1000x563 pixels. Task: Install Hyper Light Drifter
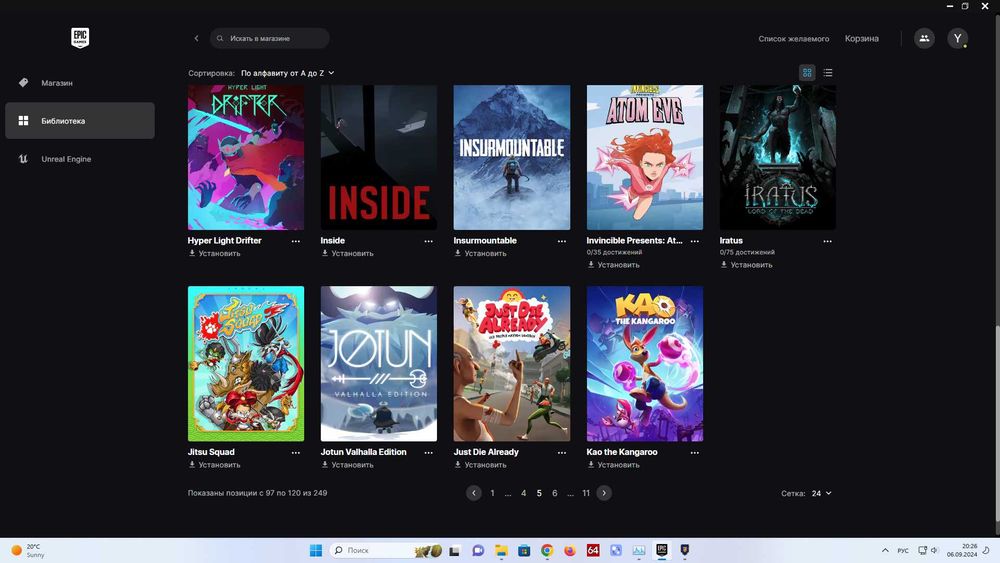coord(214,253)
